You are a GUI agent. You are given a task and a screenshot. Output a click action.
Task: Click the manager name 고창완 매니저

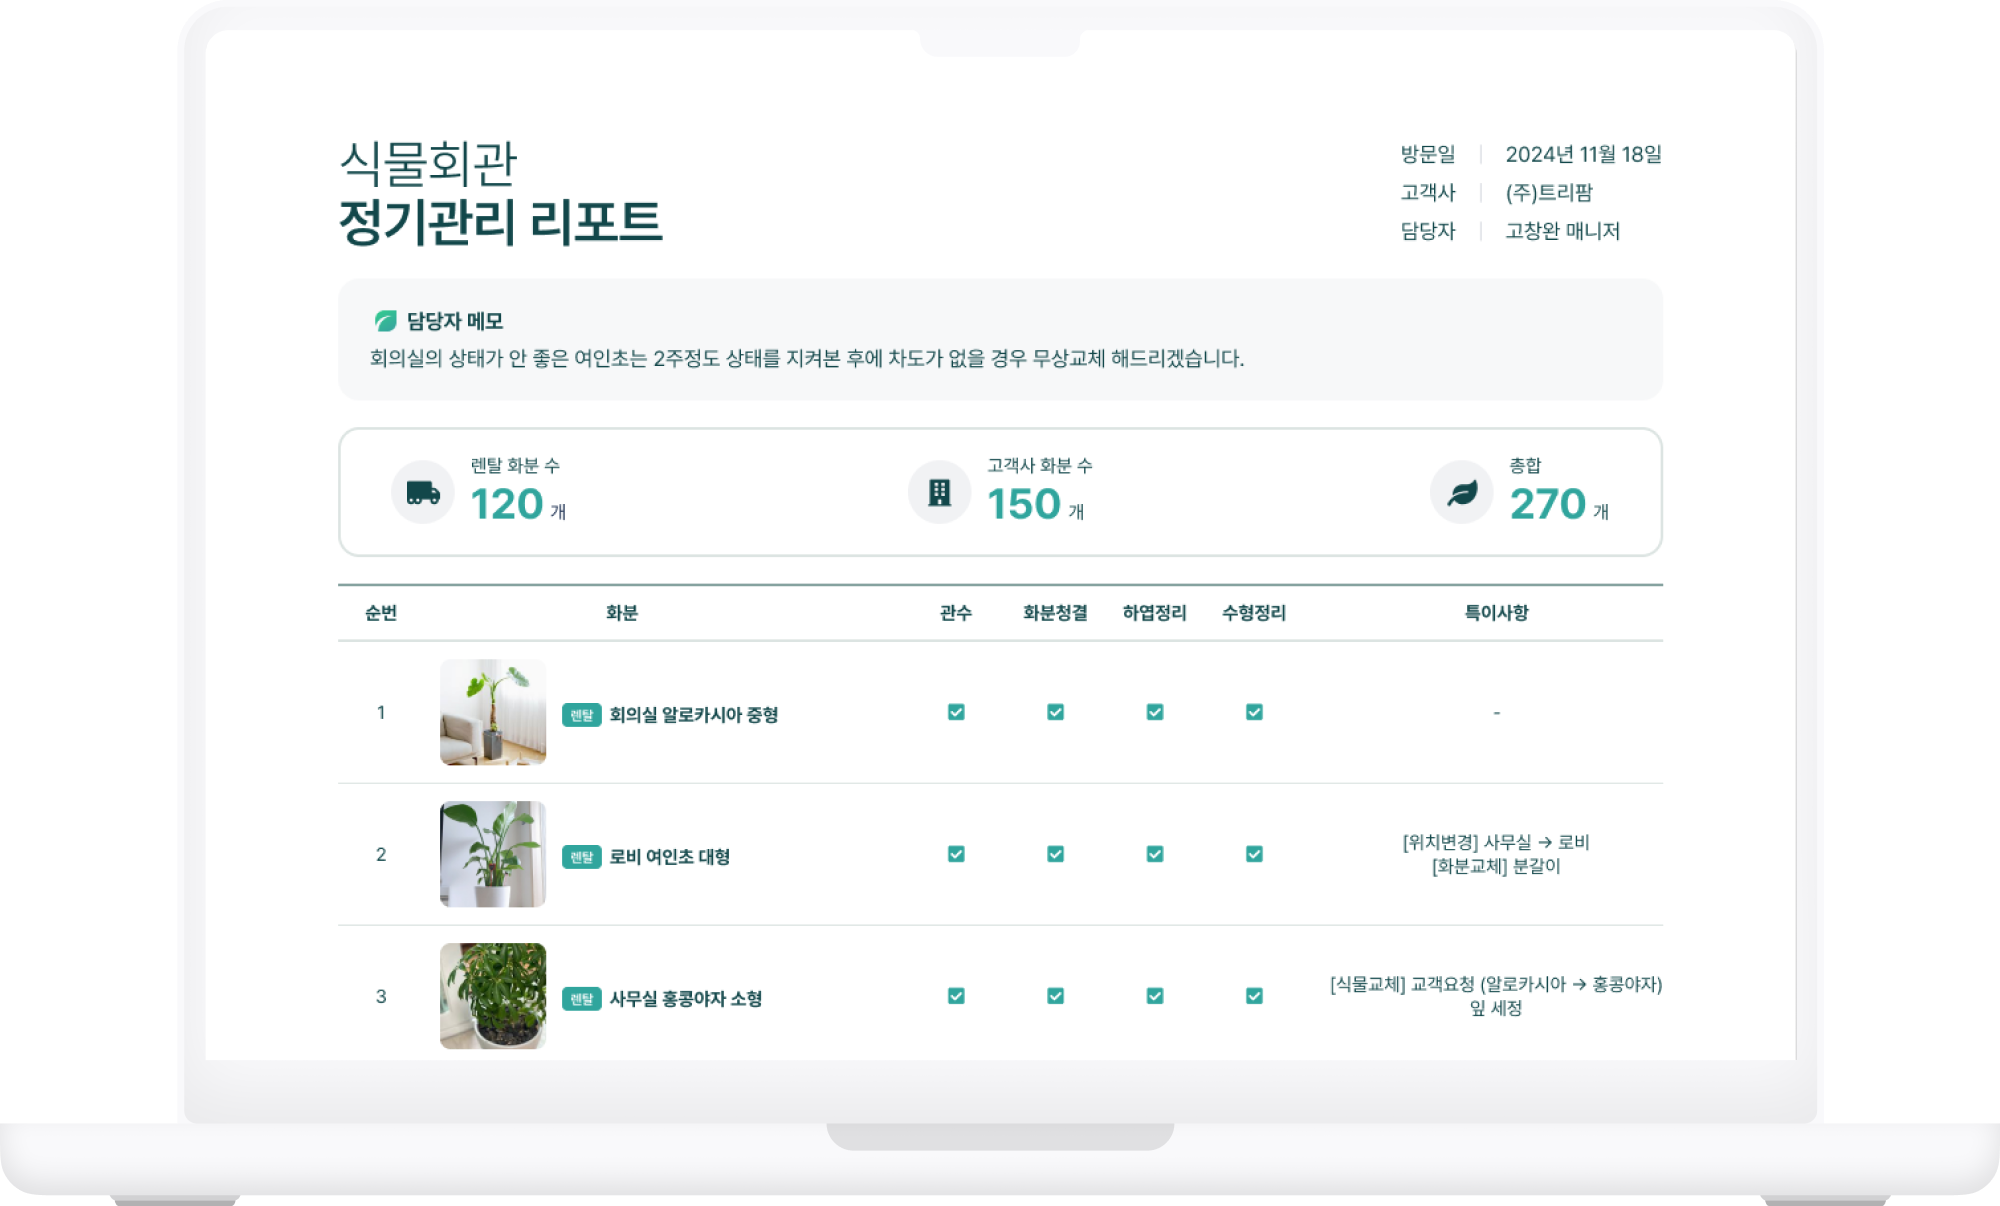(x=1562, y=231)
